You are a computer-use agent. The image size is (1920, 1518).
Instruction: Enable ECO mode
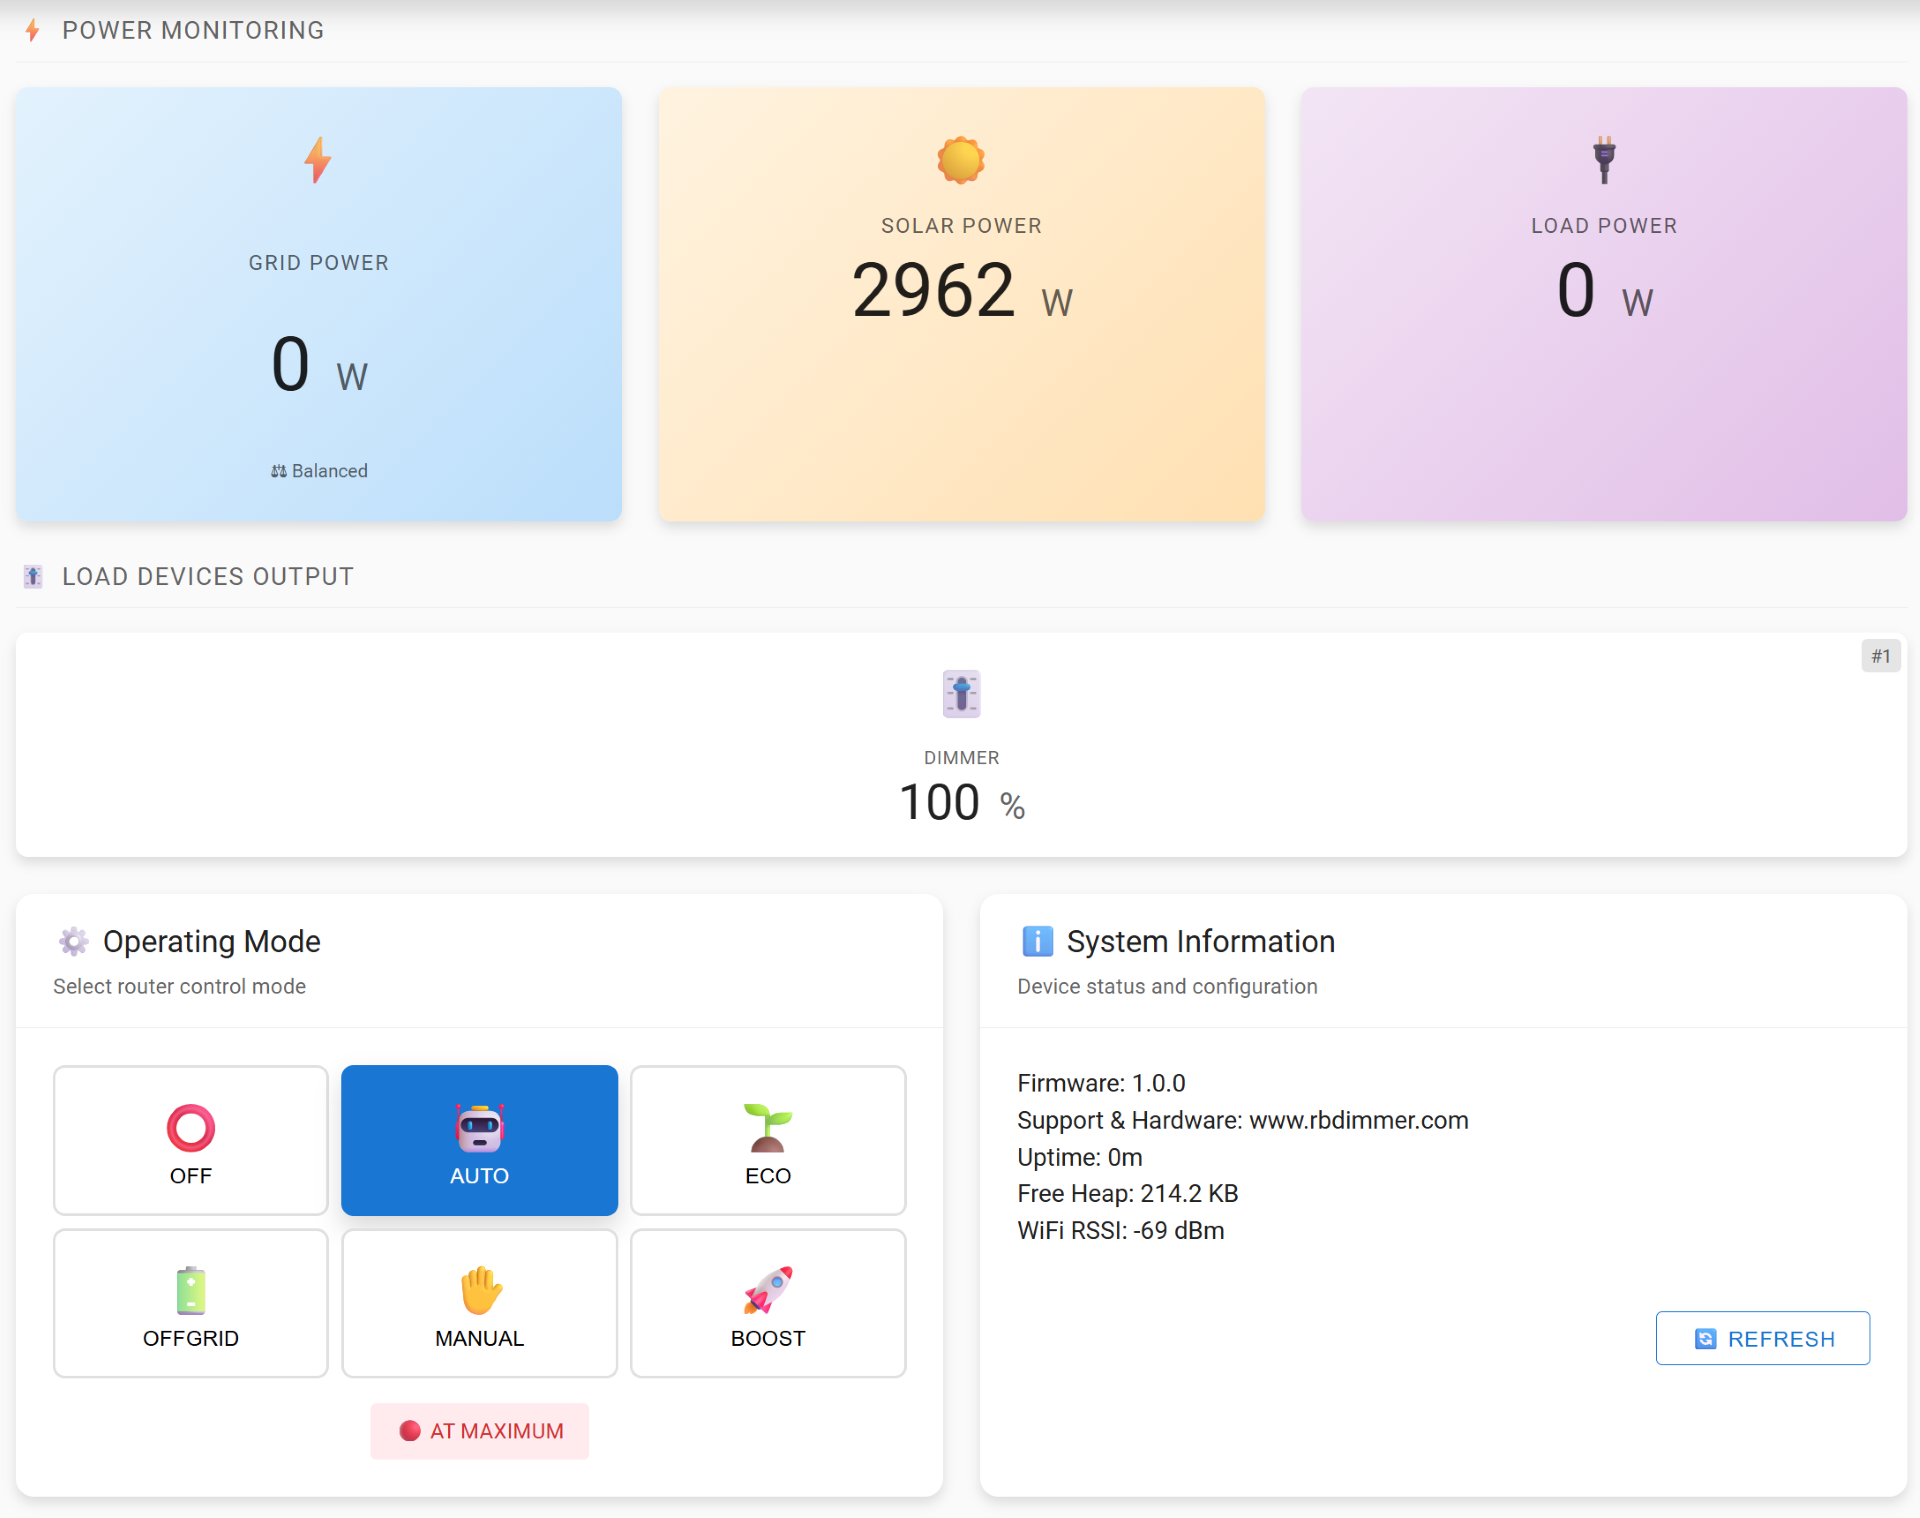pyautogui.click(x=767, y=1140)
